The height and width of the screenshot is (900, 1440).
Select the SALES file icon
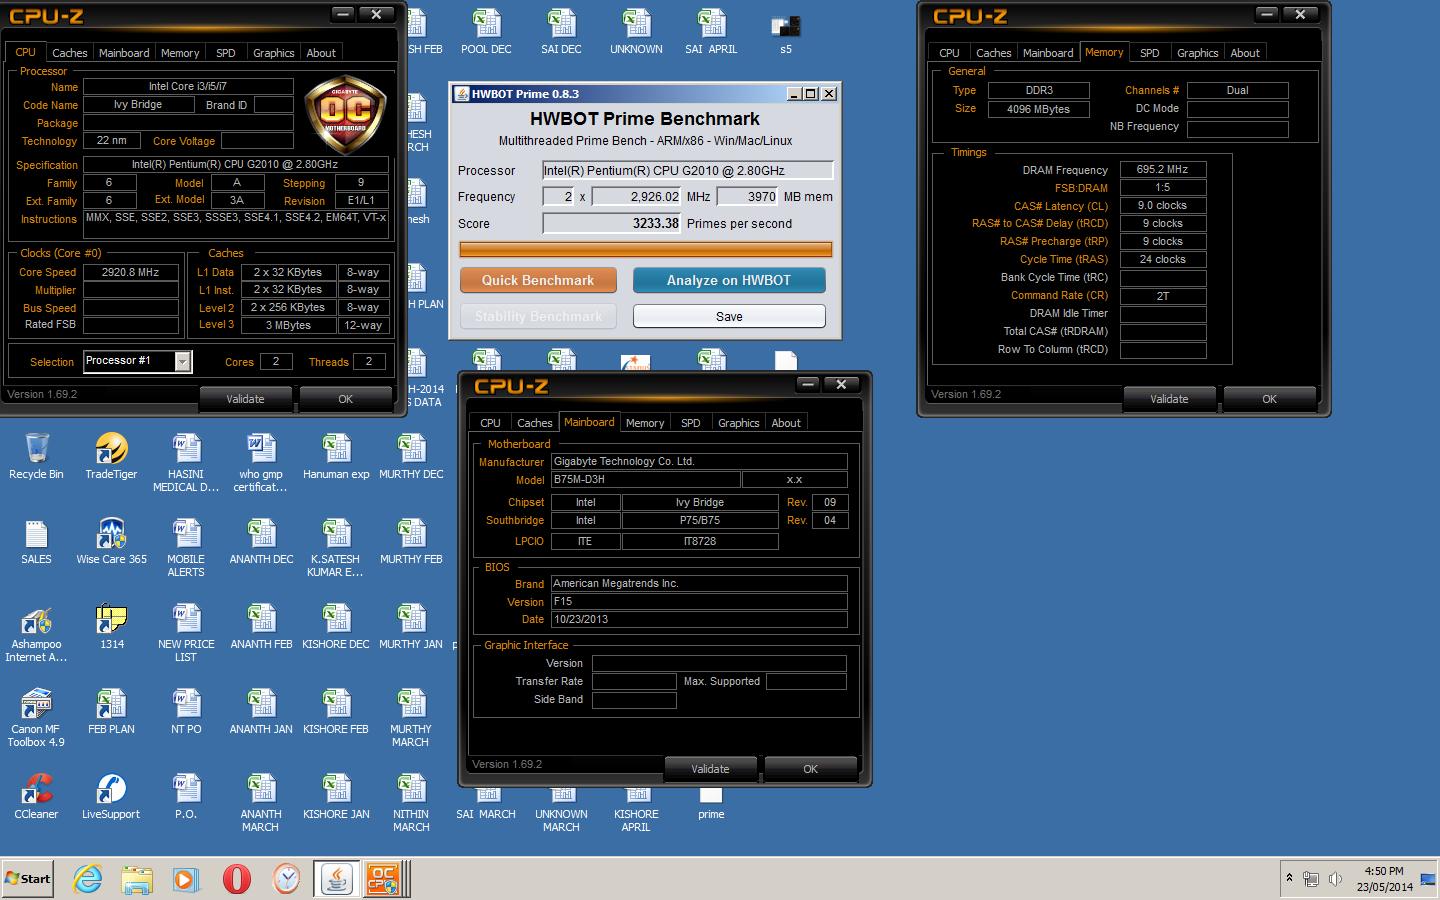(36, 541)
